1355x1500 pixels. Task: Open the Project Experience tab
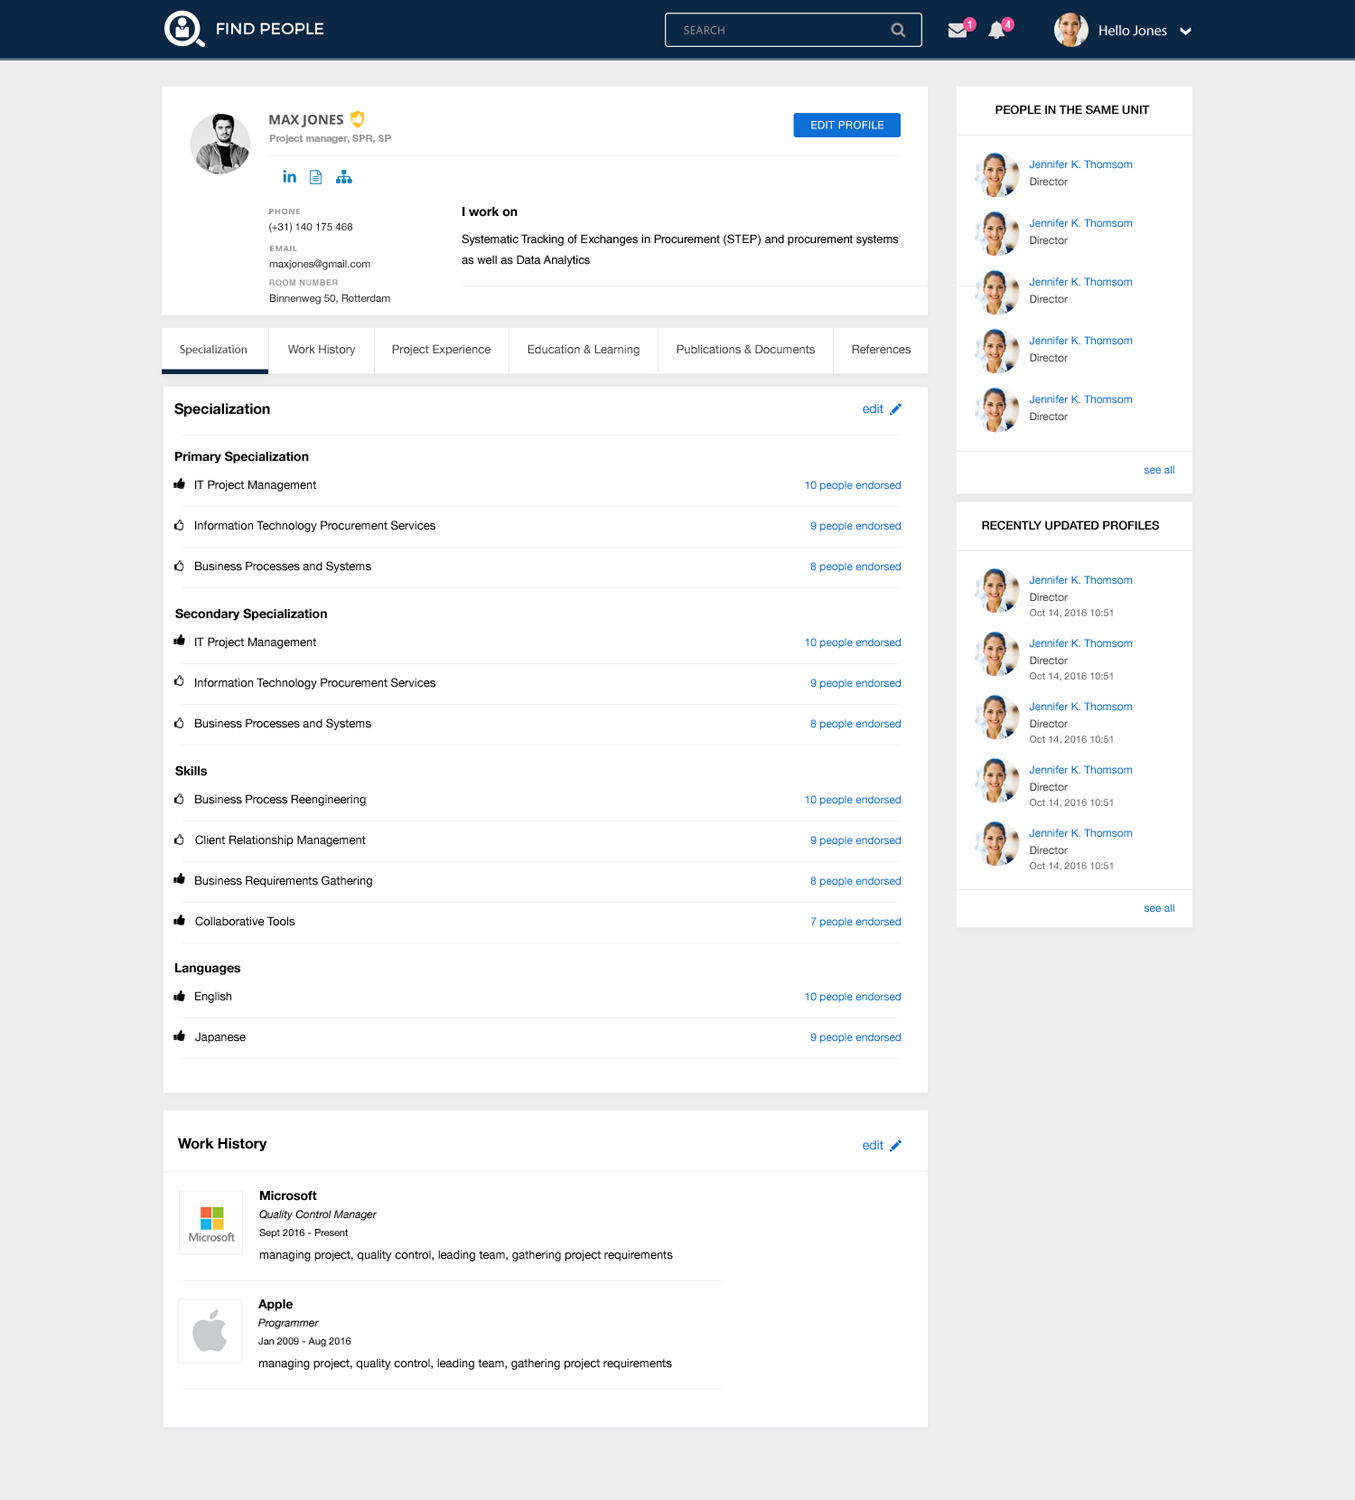[x=441, y=350]
